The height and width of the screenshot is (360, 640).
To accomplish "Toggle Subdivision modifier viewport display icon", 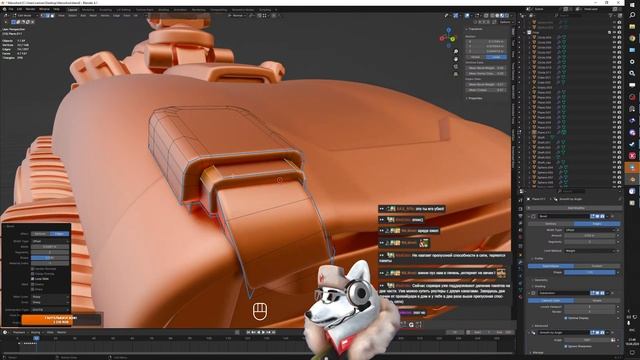I will tap(598, 293).
